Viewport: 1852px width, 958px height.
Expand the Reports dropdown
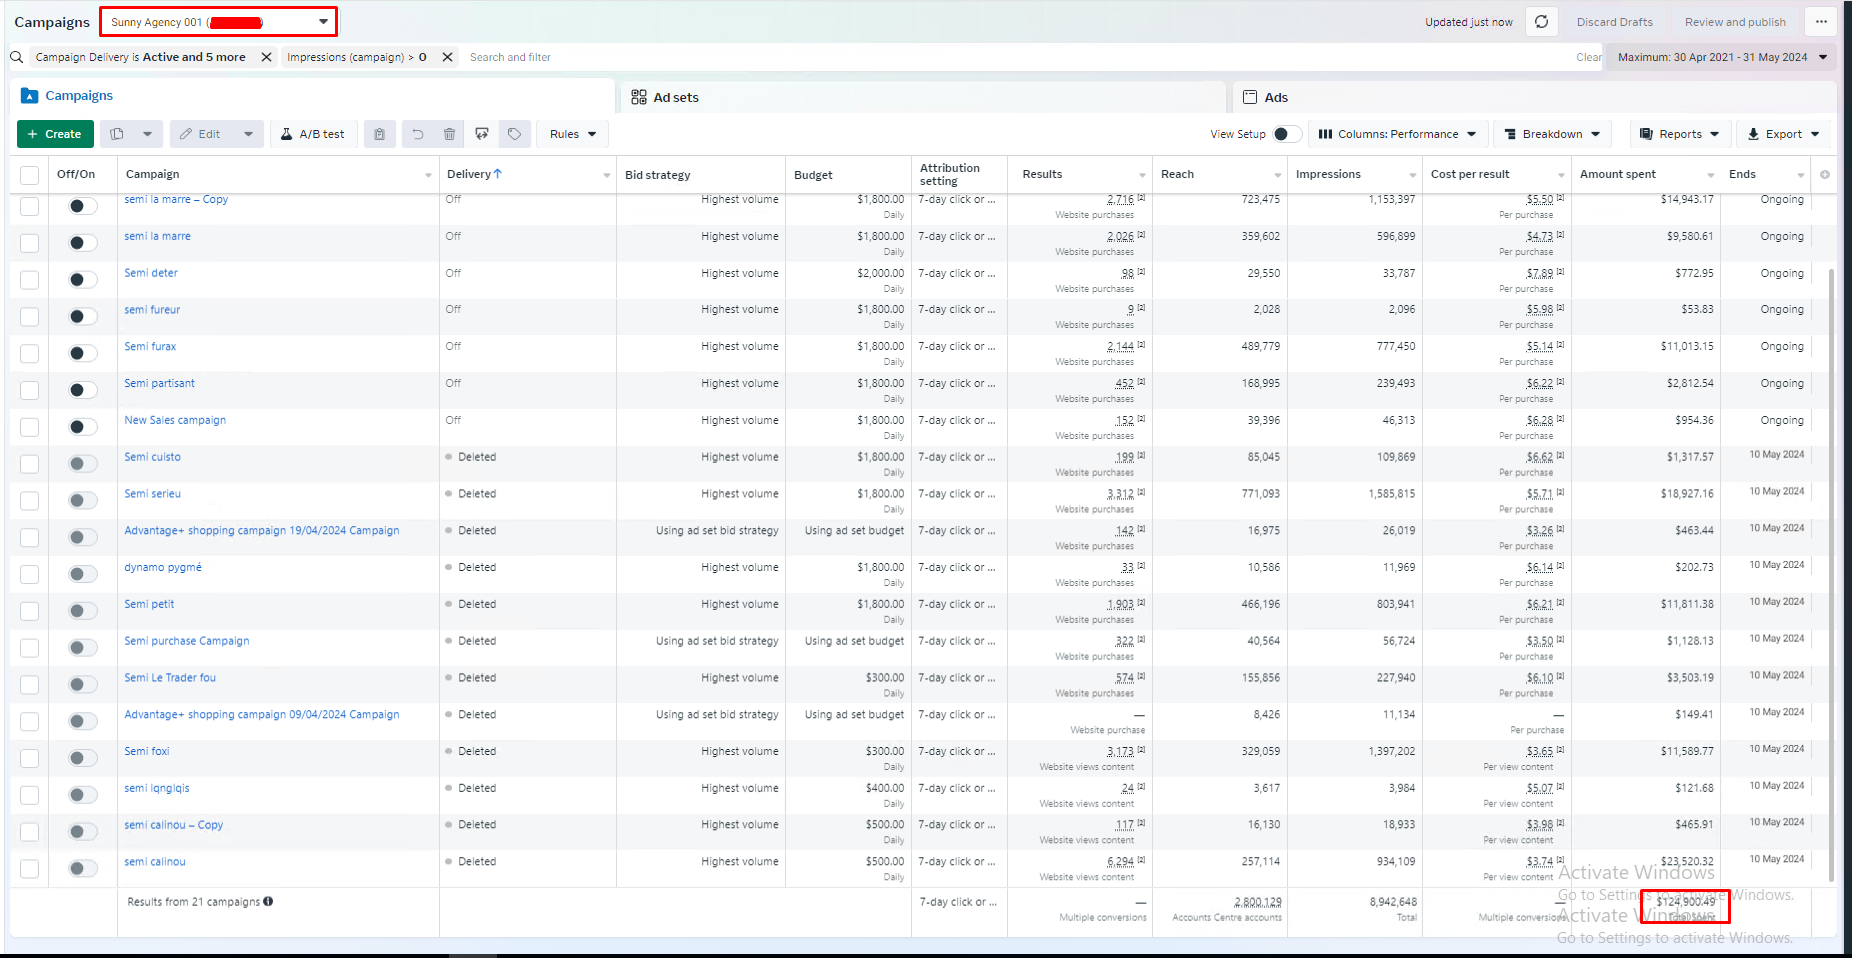(x=1680, y=134)
